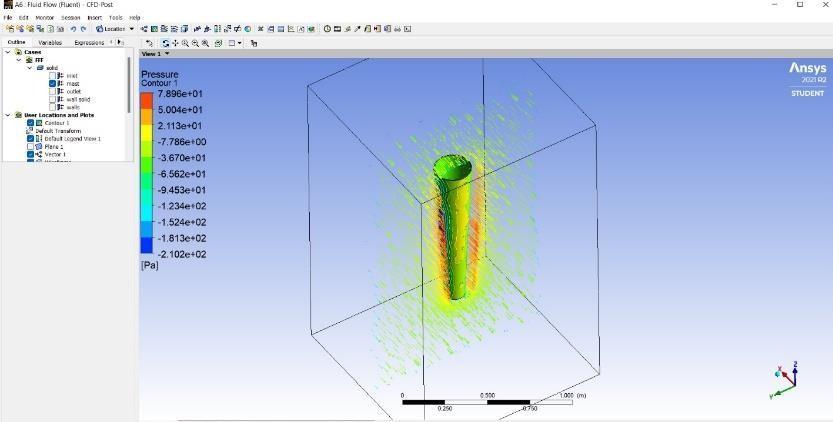Insert a Text object from toolbar
The width and height of the screenshot is (833, 422).
point(197,29)
